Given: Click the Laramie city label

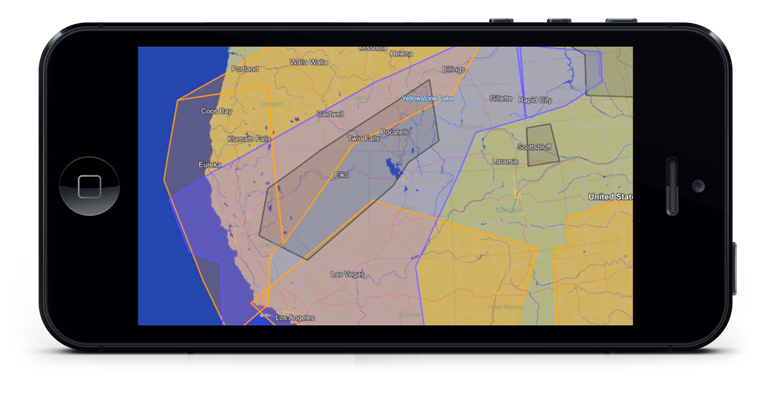Looking at the screenshot, I should click(505, 161).
